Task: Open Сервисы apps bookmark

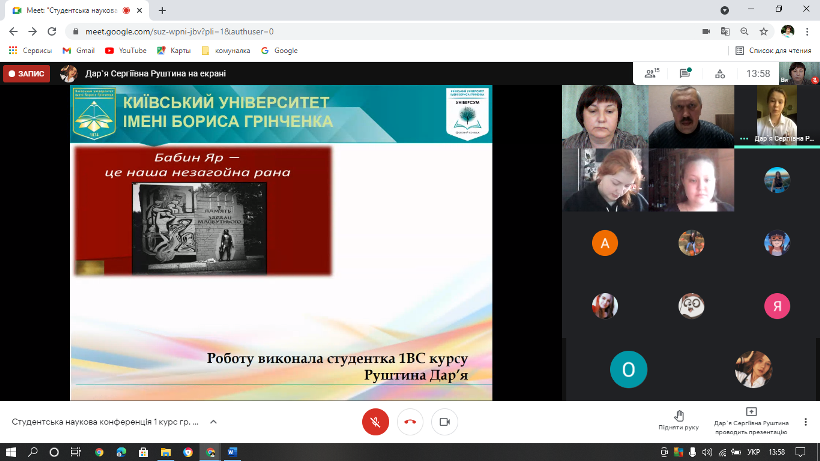Action: 30,51
